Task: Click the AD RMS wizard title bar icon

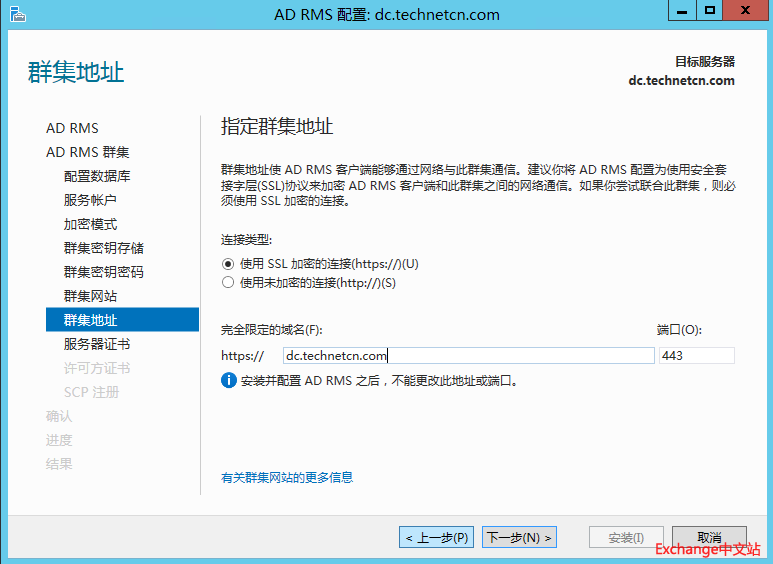Action: click(16, 14)
